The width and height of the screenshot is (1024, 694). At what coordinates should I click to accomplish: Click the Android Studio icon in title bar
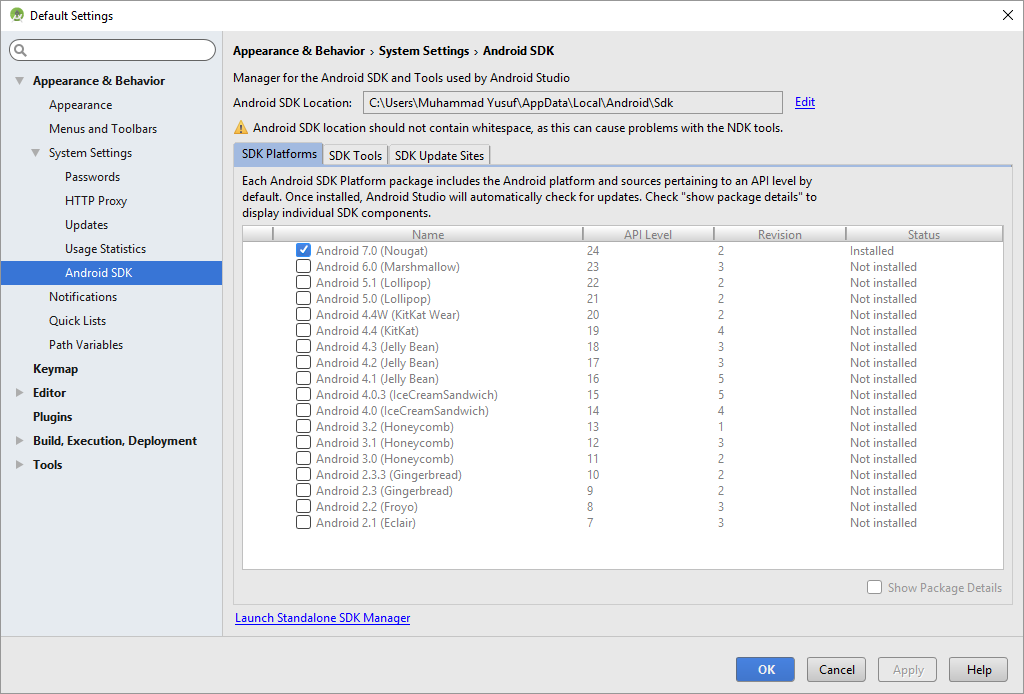pos(16,15)
